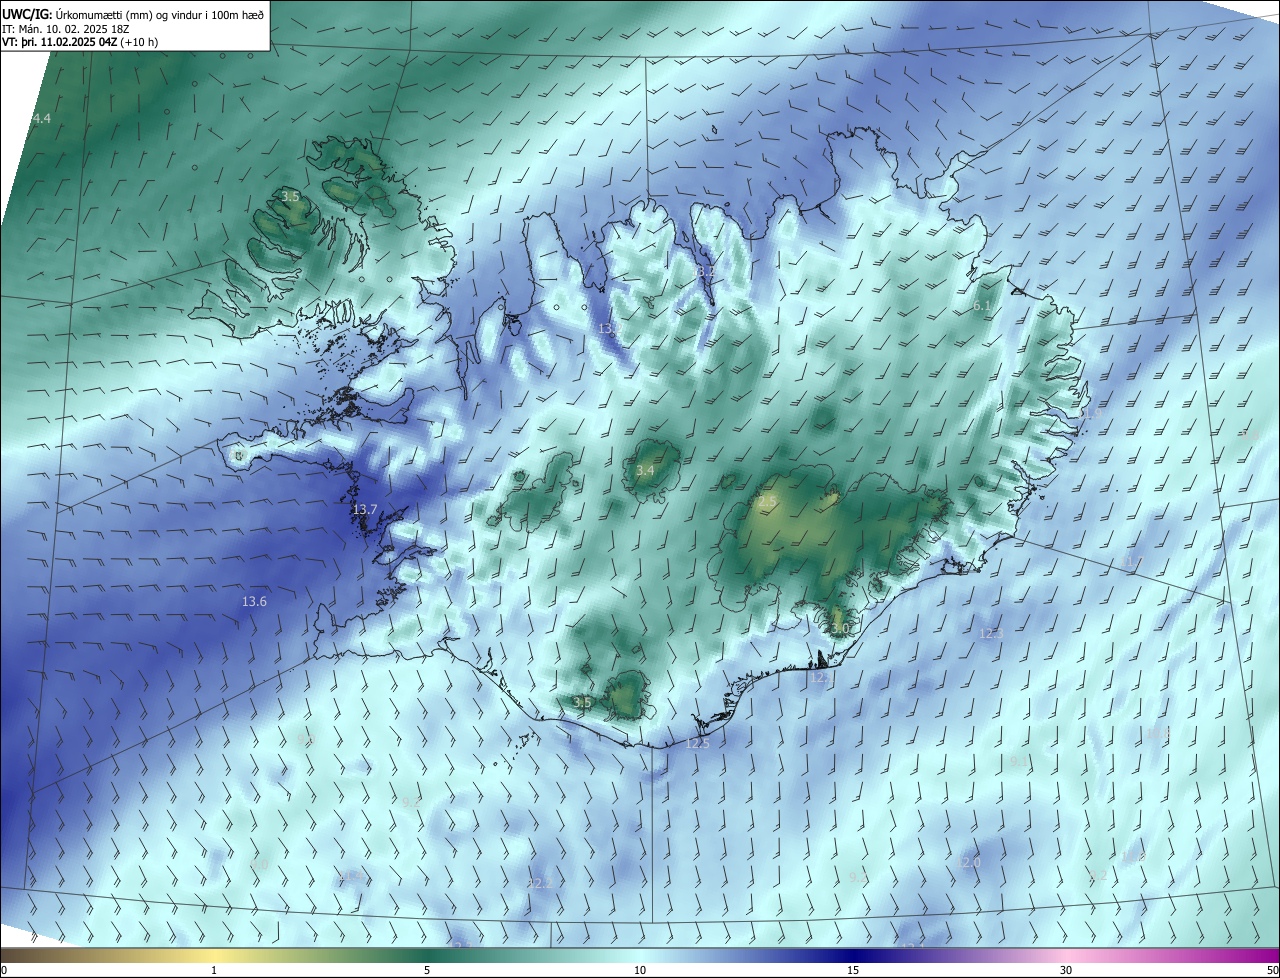1280x978 pixels.
Task: Click the 15 tick on the color scale
Action: (853, 971)
